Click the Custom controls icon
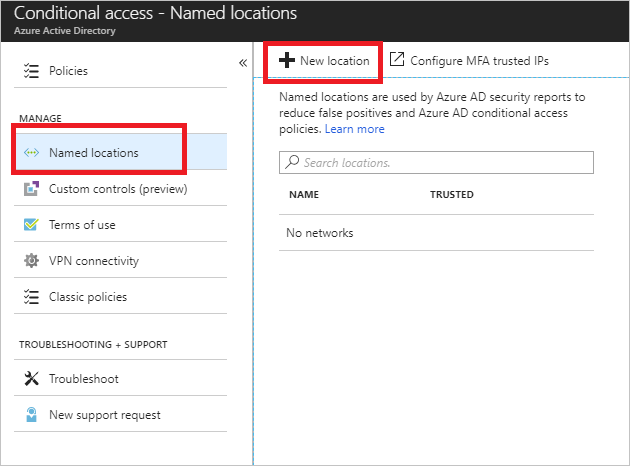The width and height of the screenshot is (630, 466). pyautogui.click(x=30, y=189)
